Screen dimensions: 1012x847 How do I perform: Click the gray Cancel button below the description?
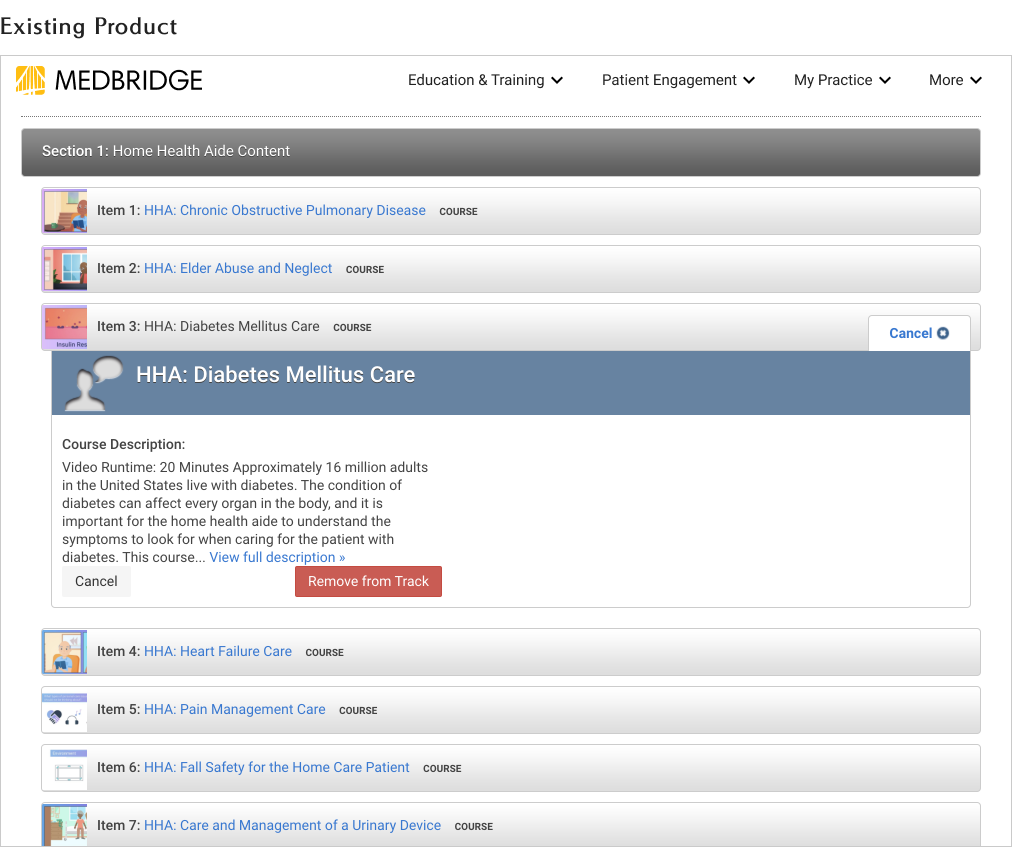coord(96,582)
